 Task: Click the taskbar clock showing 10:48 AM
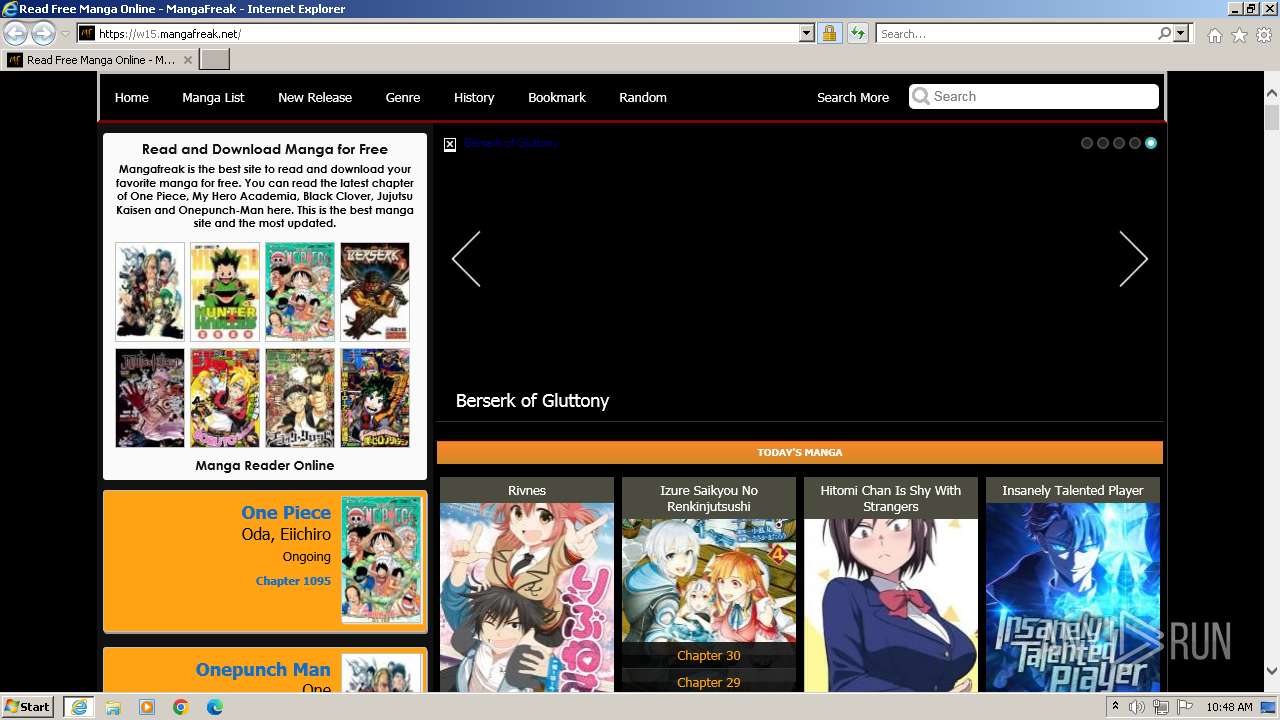[x=1229, y=707]
